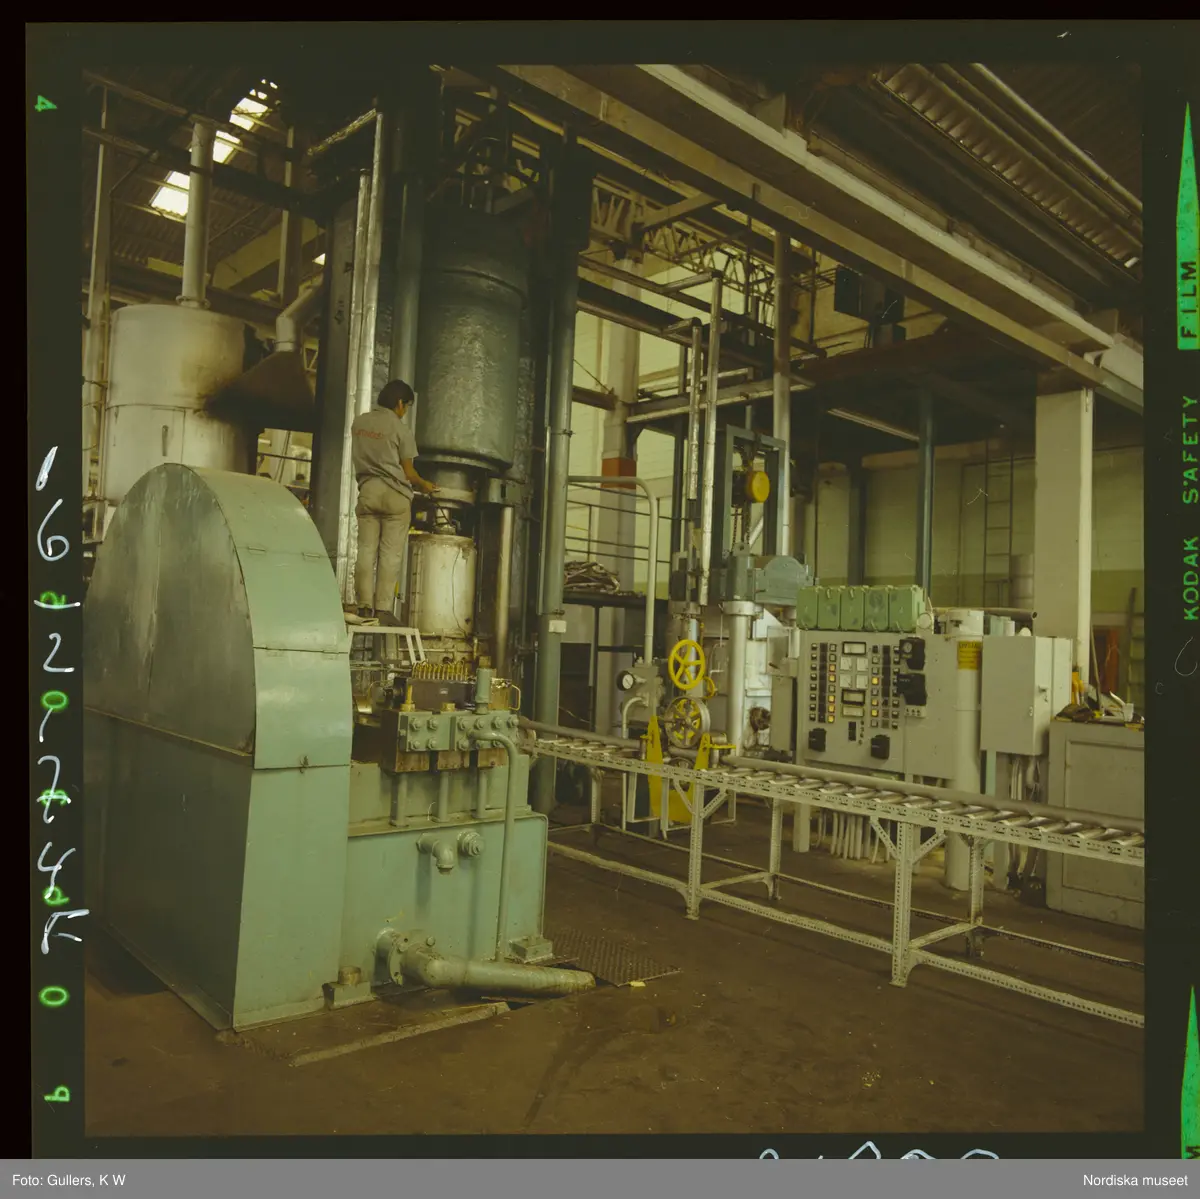Screen dimensions: 1200x1199
Task: Click the "Nordiska museet" caption text
Action: coord(1133,1180)
